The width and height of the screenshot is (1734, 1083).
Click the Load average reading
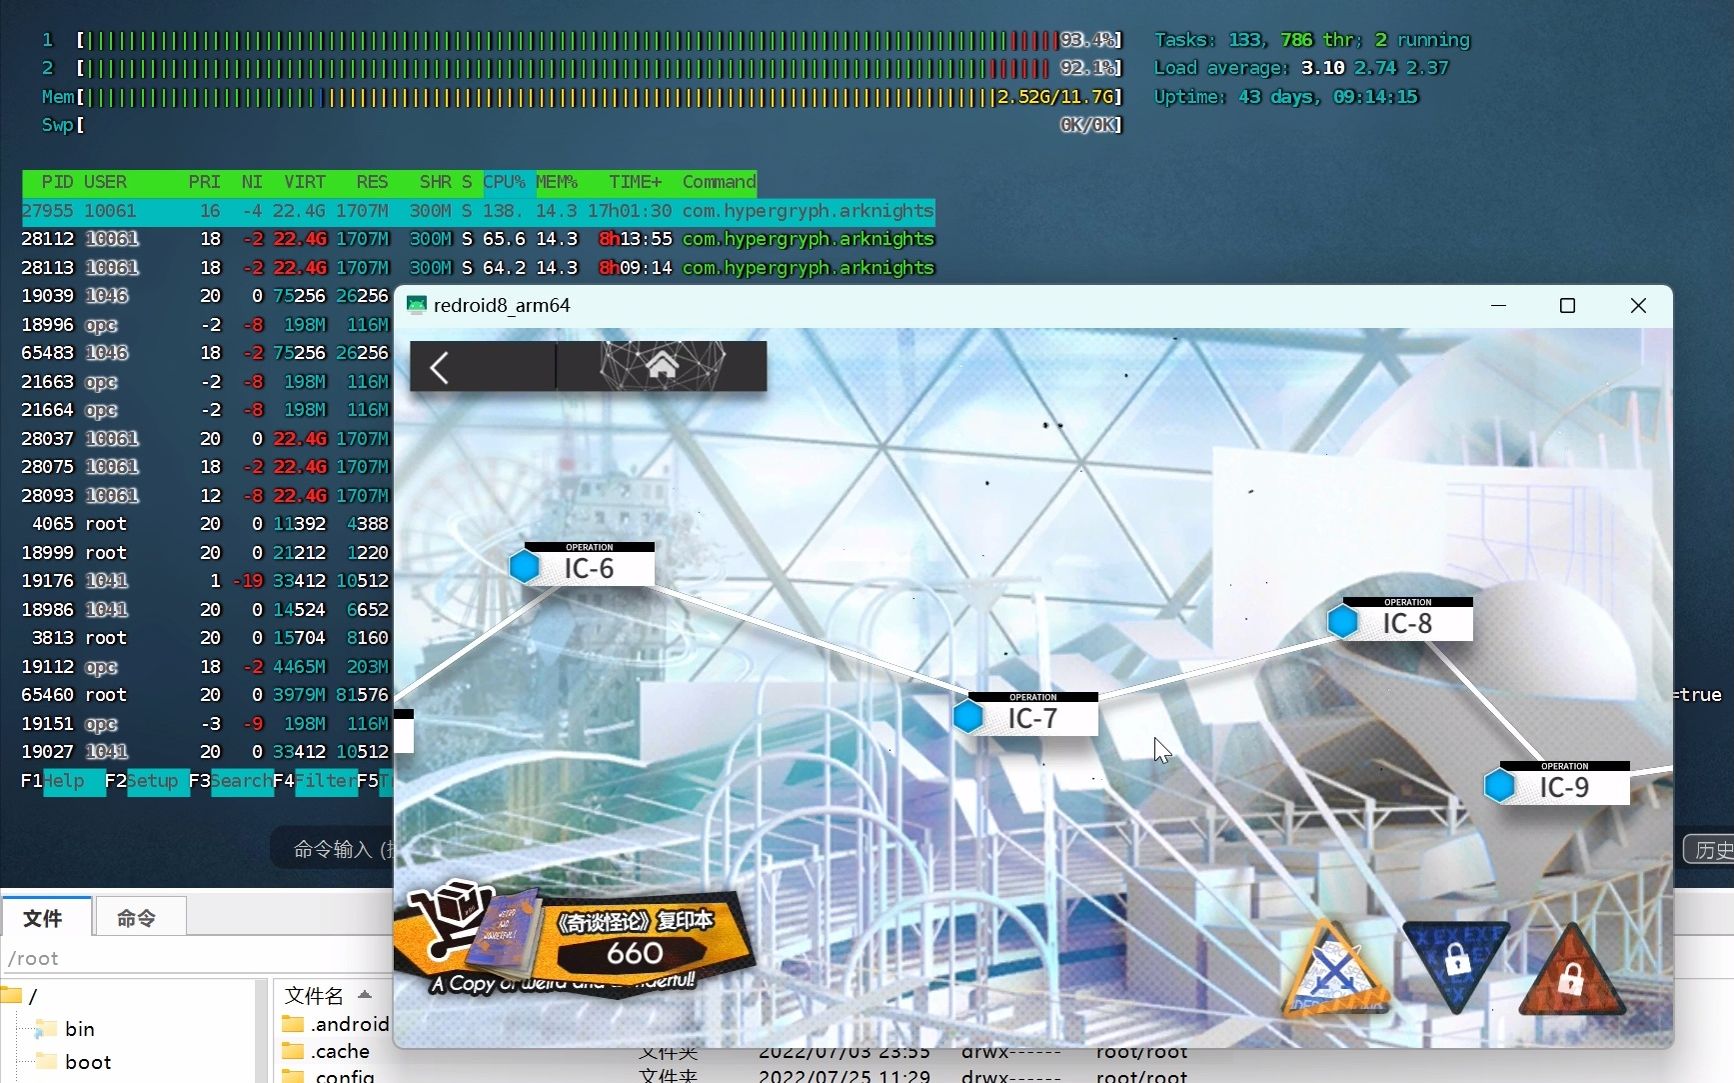click(x=1301, y=68)
